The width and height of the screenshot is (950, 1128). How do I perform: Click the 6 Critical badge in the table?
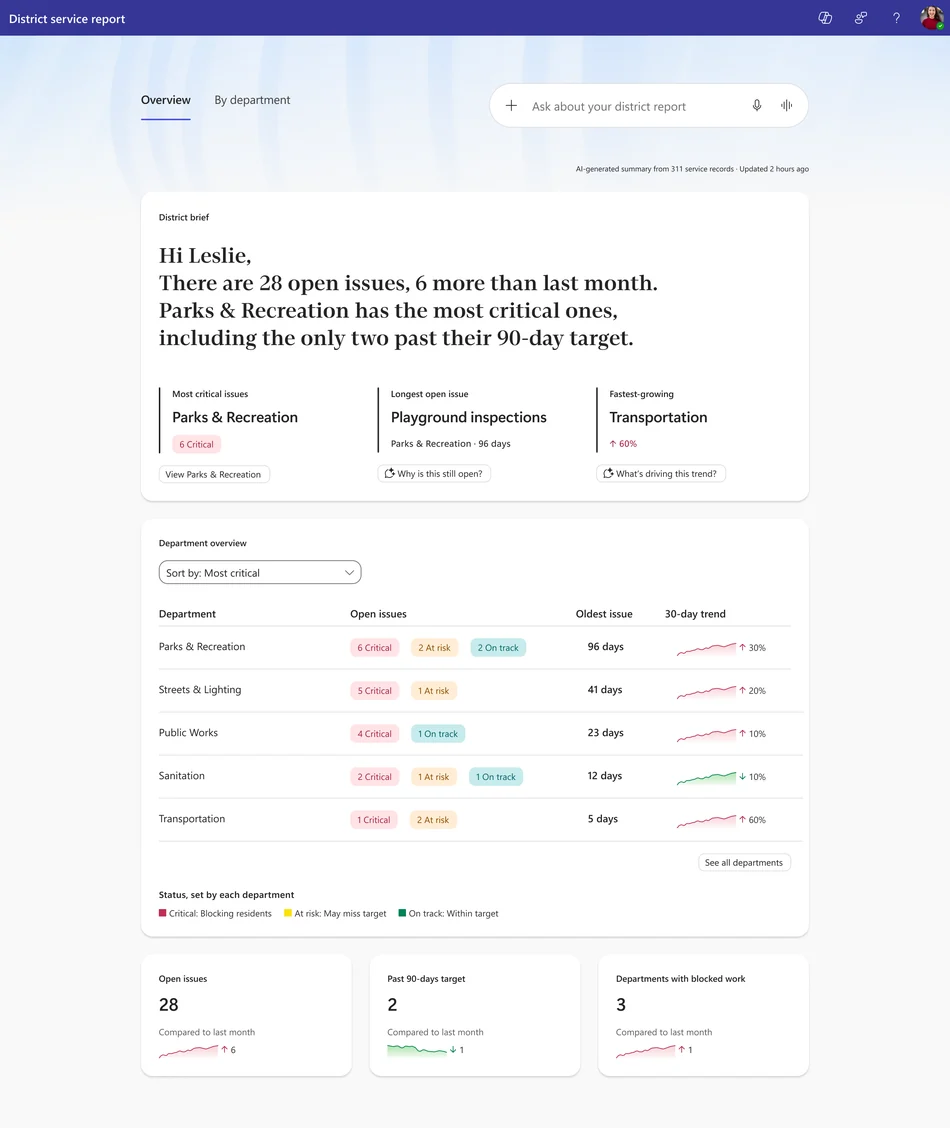(x=375, y=647)
